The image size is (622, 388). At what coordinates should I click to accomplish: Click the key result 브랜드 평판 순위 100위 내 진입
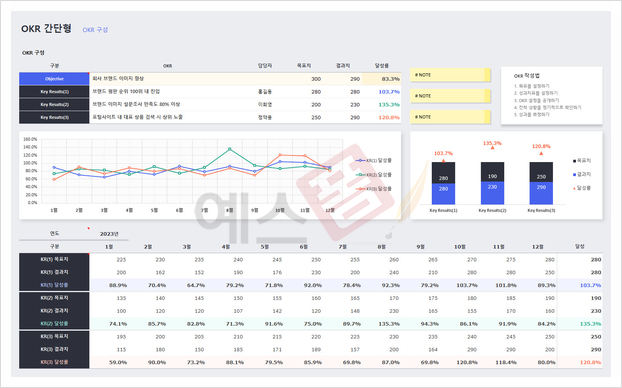[126, 92]
